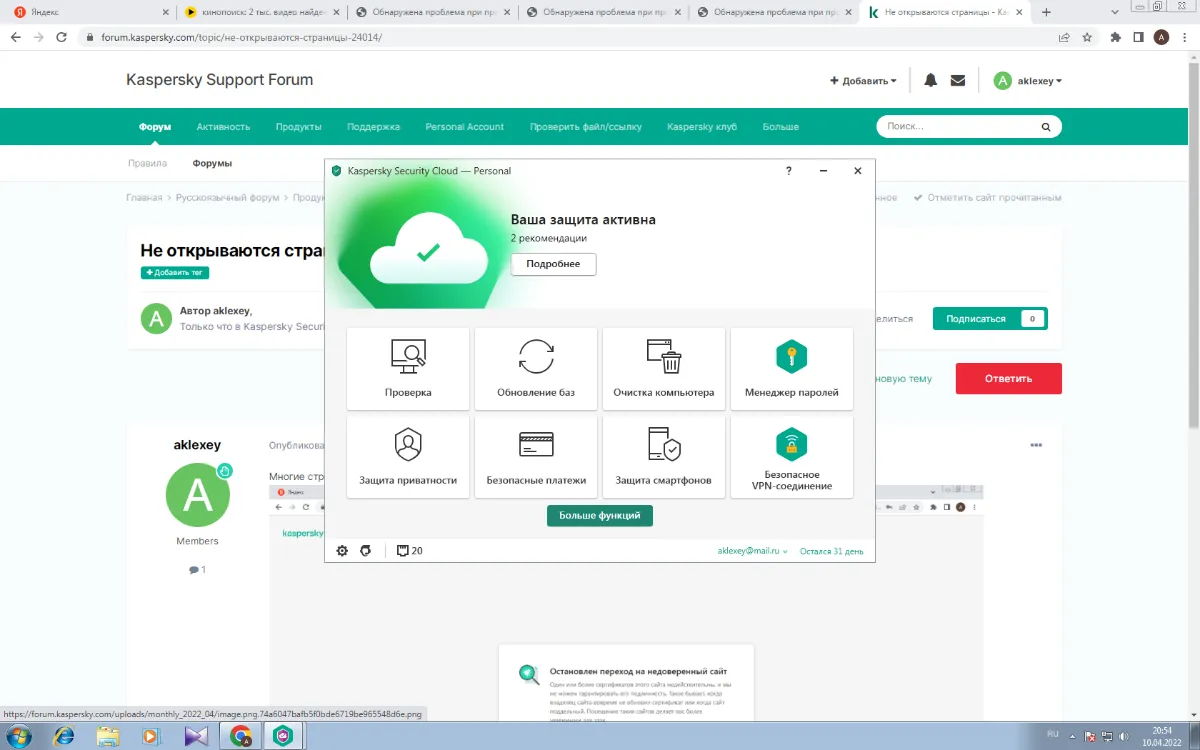
Task: Launch Обновление баз database update
Action: 536,369
